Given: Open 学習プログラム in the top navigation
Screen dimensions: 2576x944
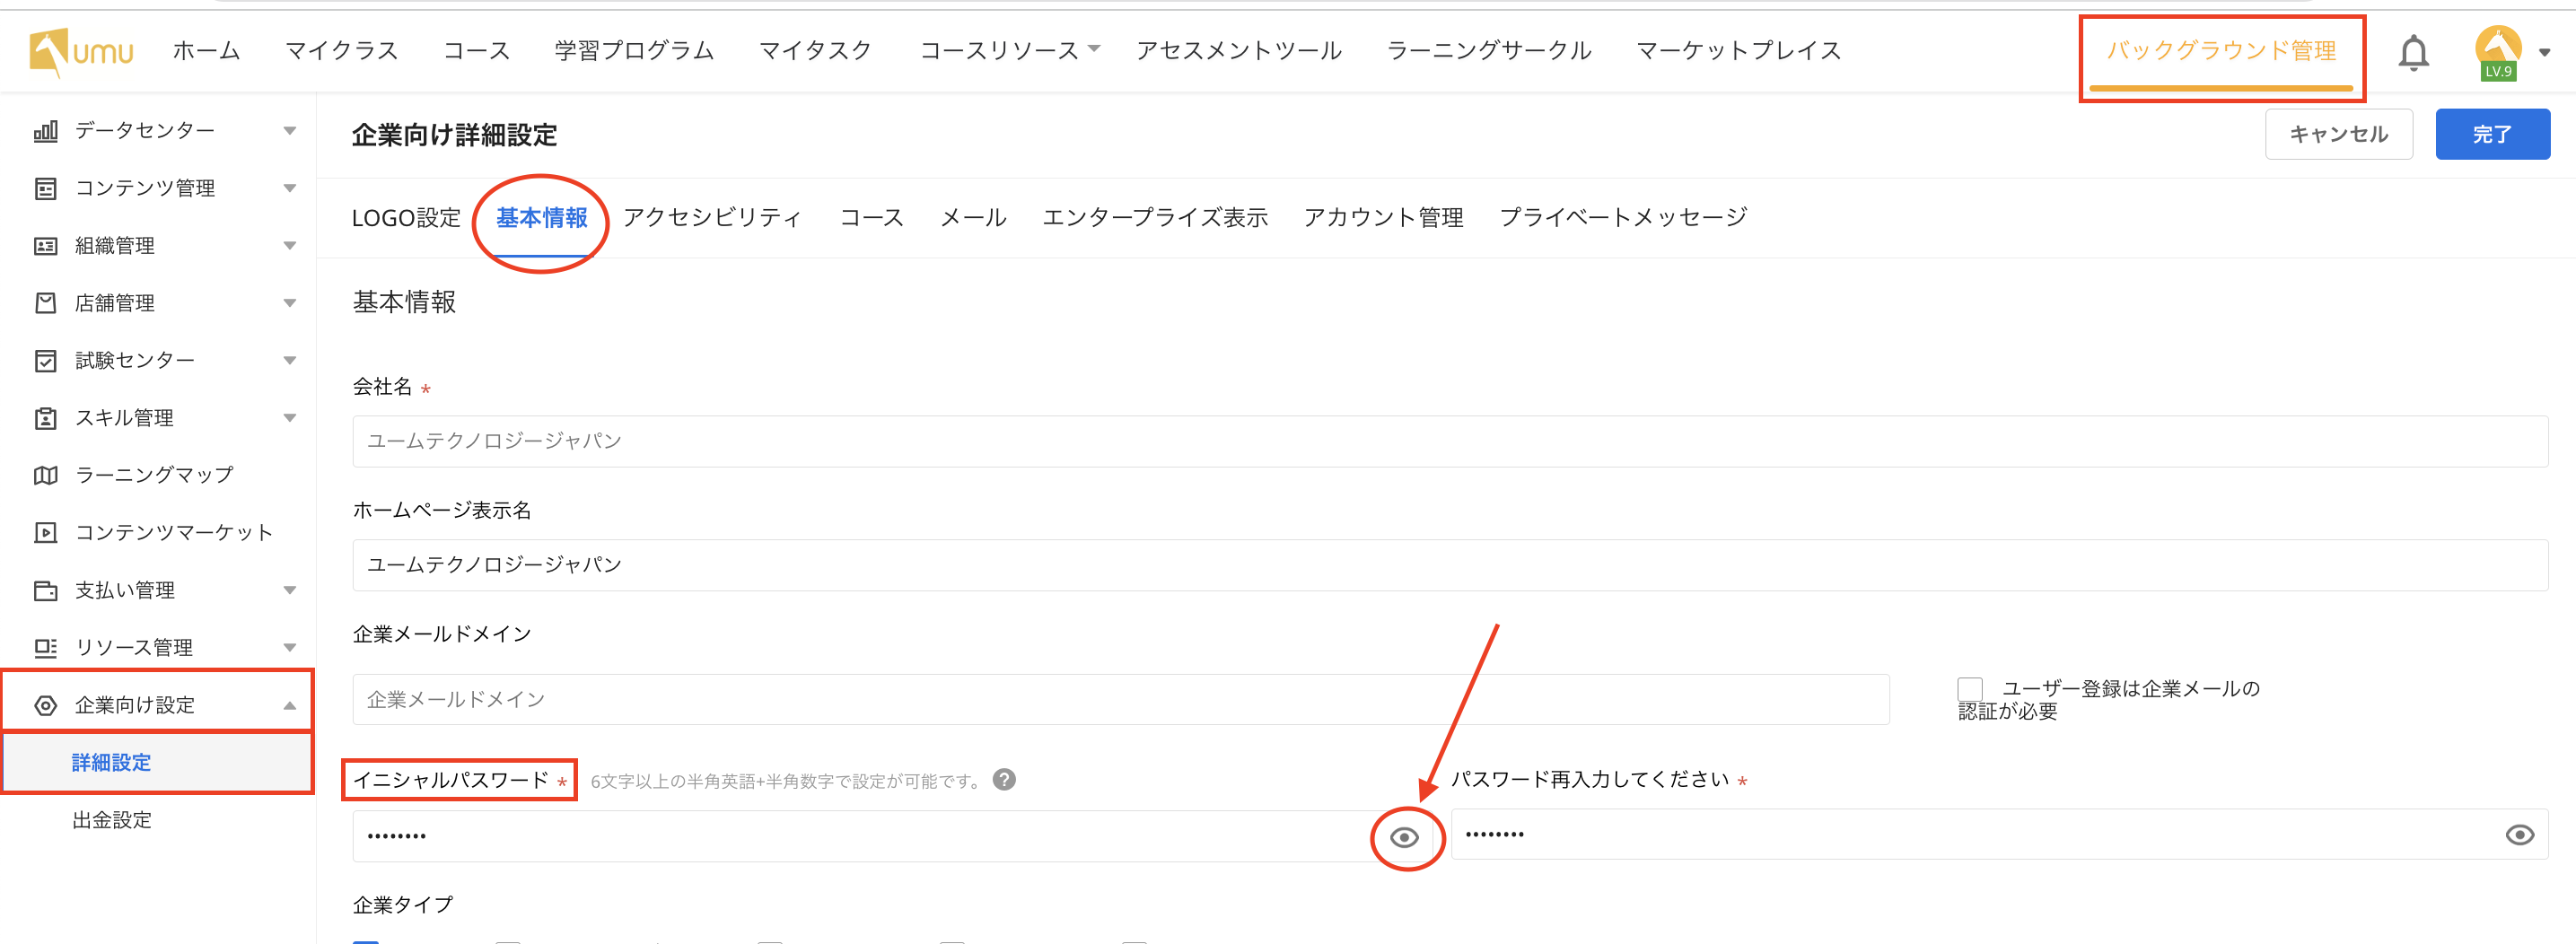Looking at the screenshot, I should click(x=635, y=50).
